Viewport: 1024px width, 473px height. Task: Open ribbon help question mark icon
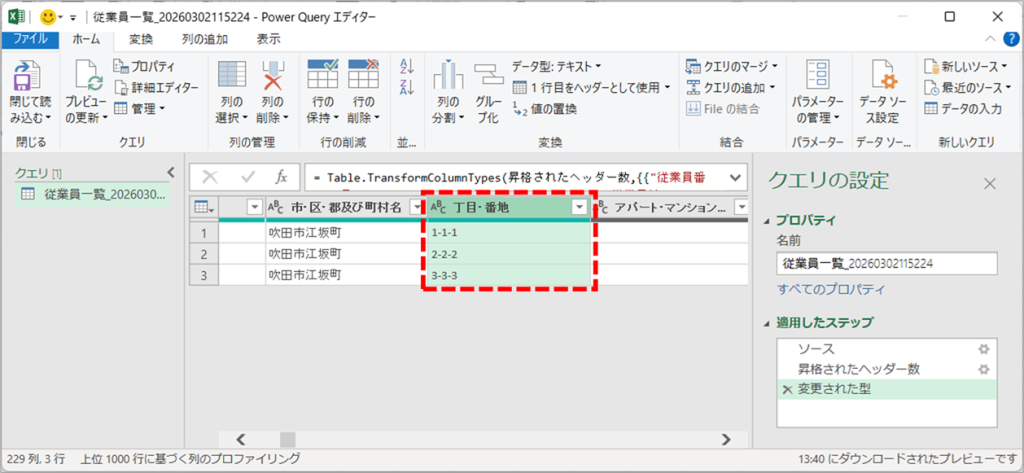[1010, 39]
